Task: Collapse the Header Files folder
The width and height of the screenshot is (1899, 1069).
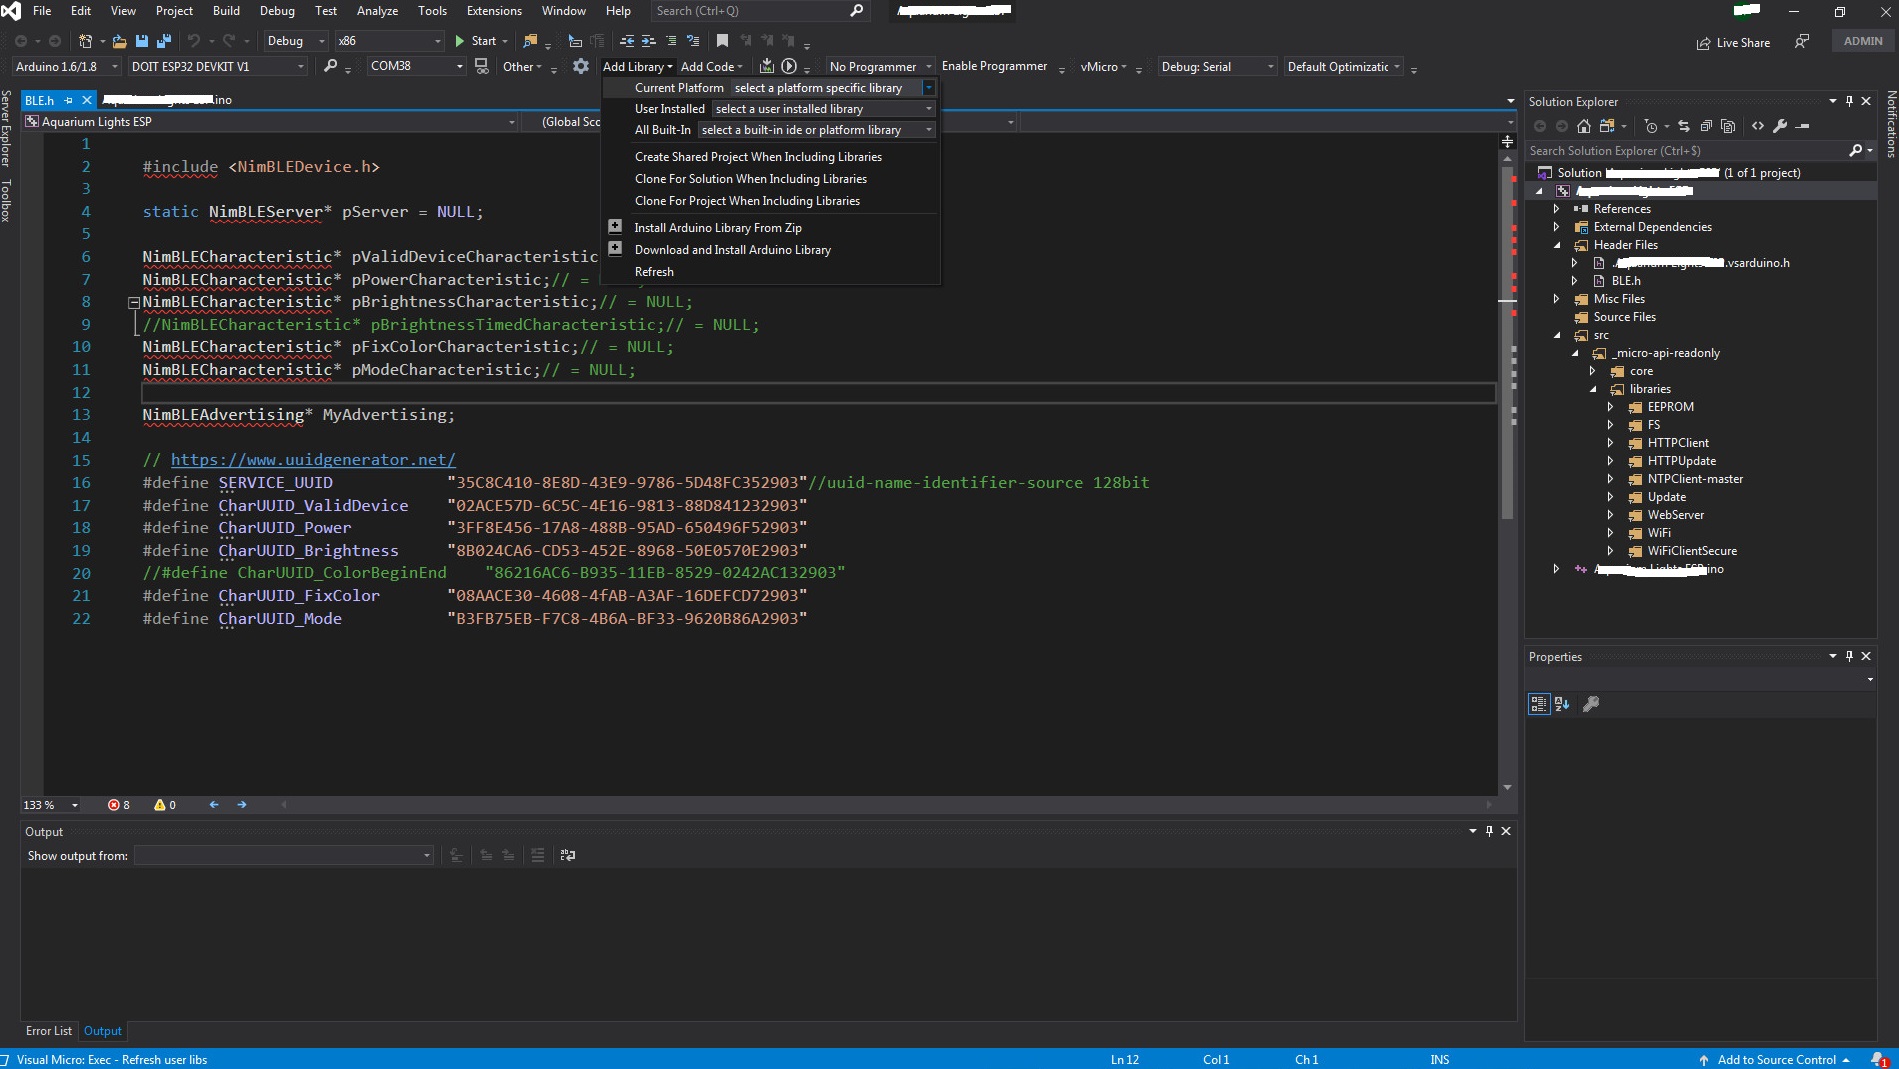Action: [x=1556, y=245]
